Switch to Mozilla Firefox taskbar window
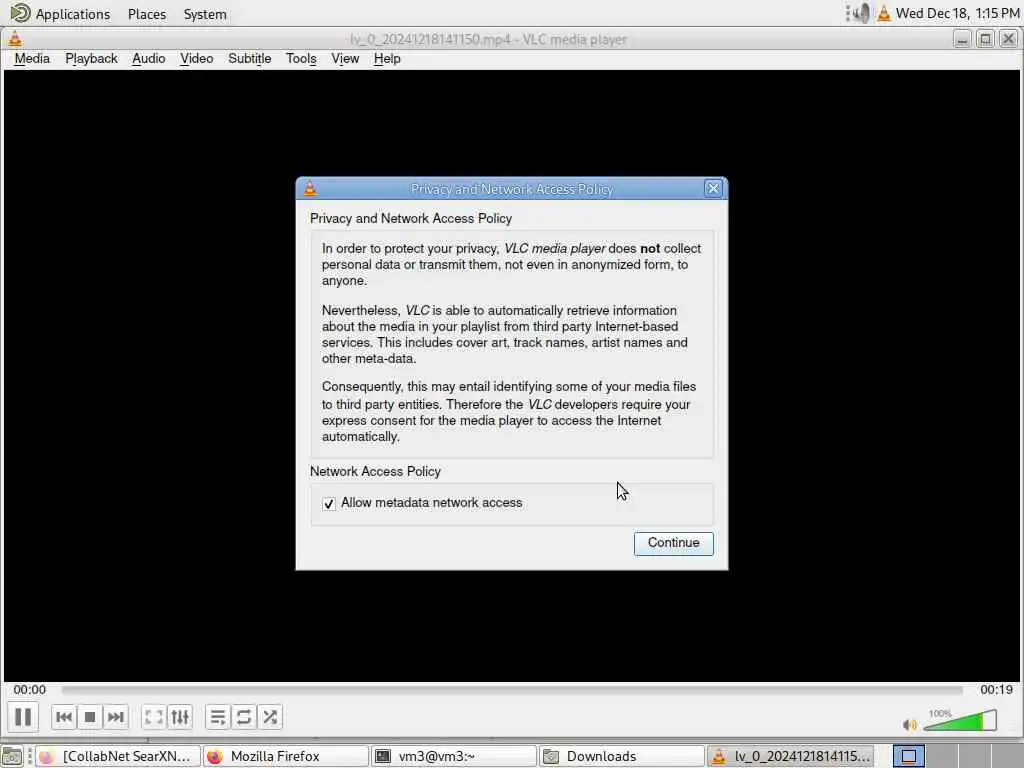 click(x=285, y=756)
